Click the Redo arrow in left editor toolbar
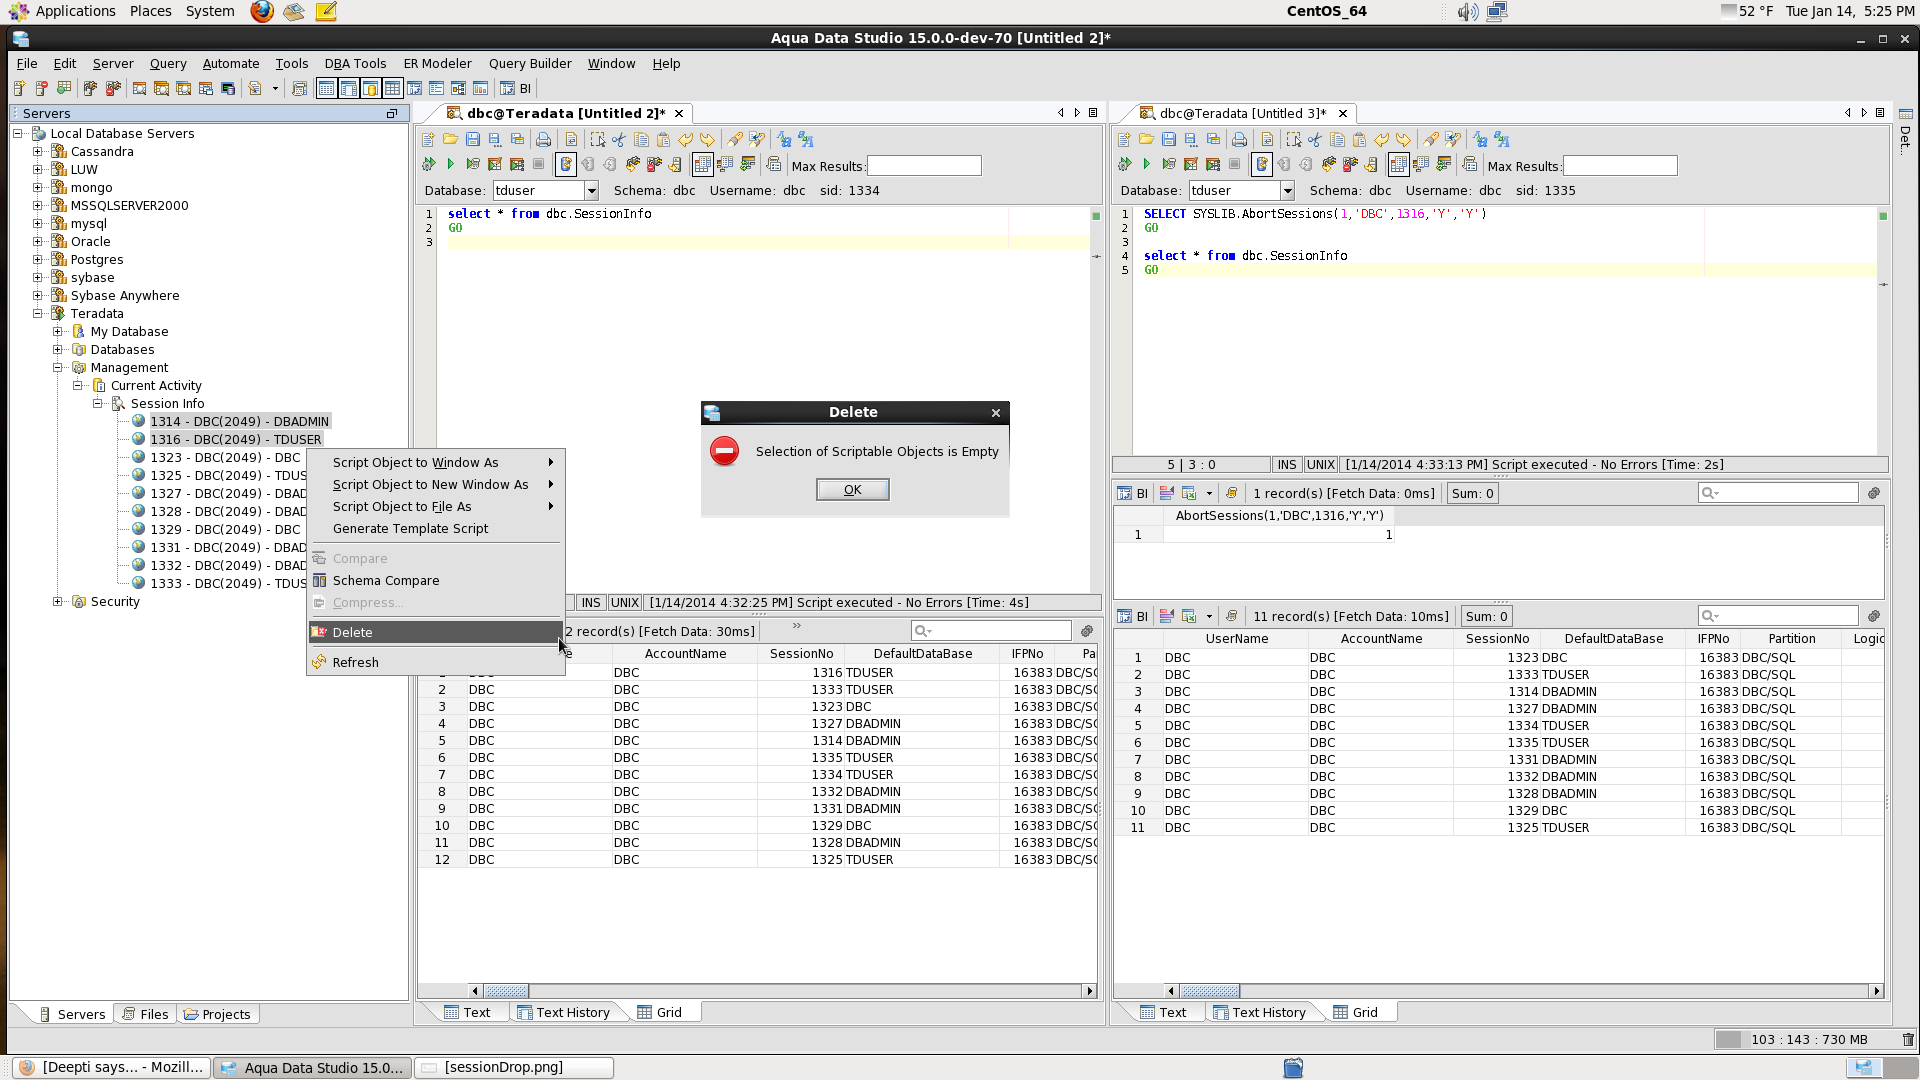 [707, 140]
